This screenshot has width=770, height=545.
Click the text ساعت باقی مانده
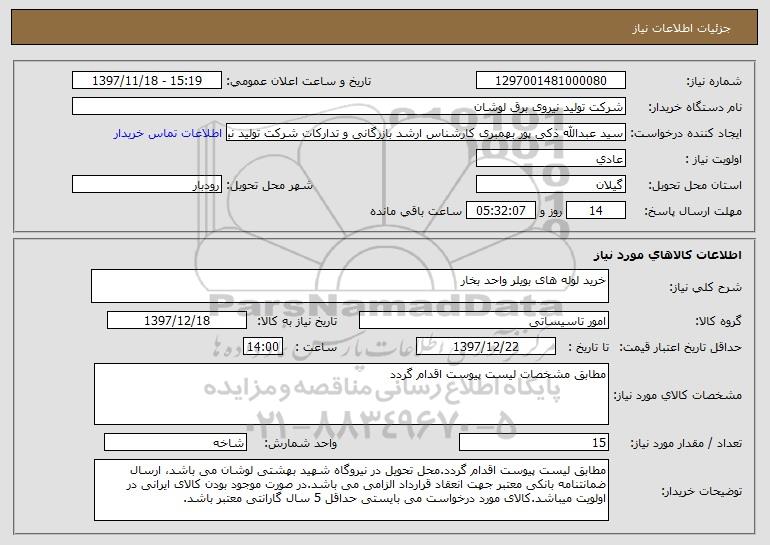click(x=416, y=211)
